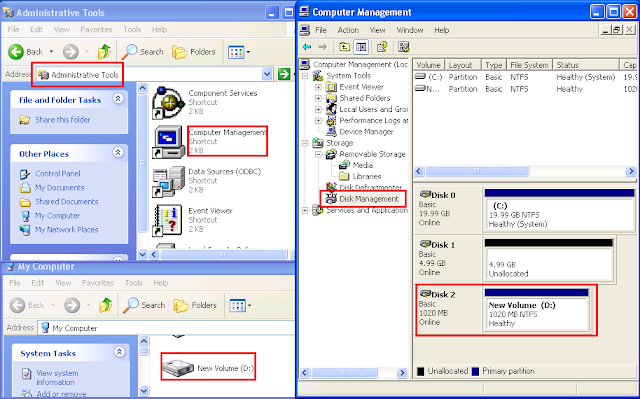Collapse the File and Folder Tasks panel
Viewport: 640px width, 399px height.
(x=118, y=99)
